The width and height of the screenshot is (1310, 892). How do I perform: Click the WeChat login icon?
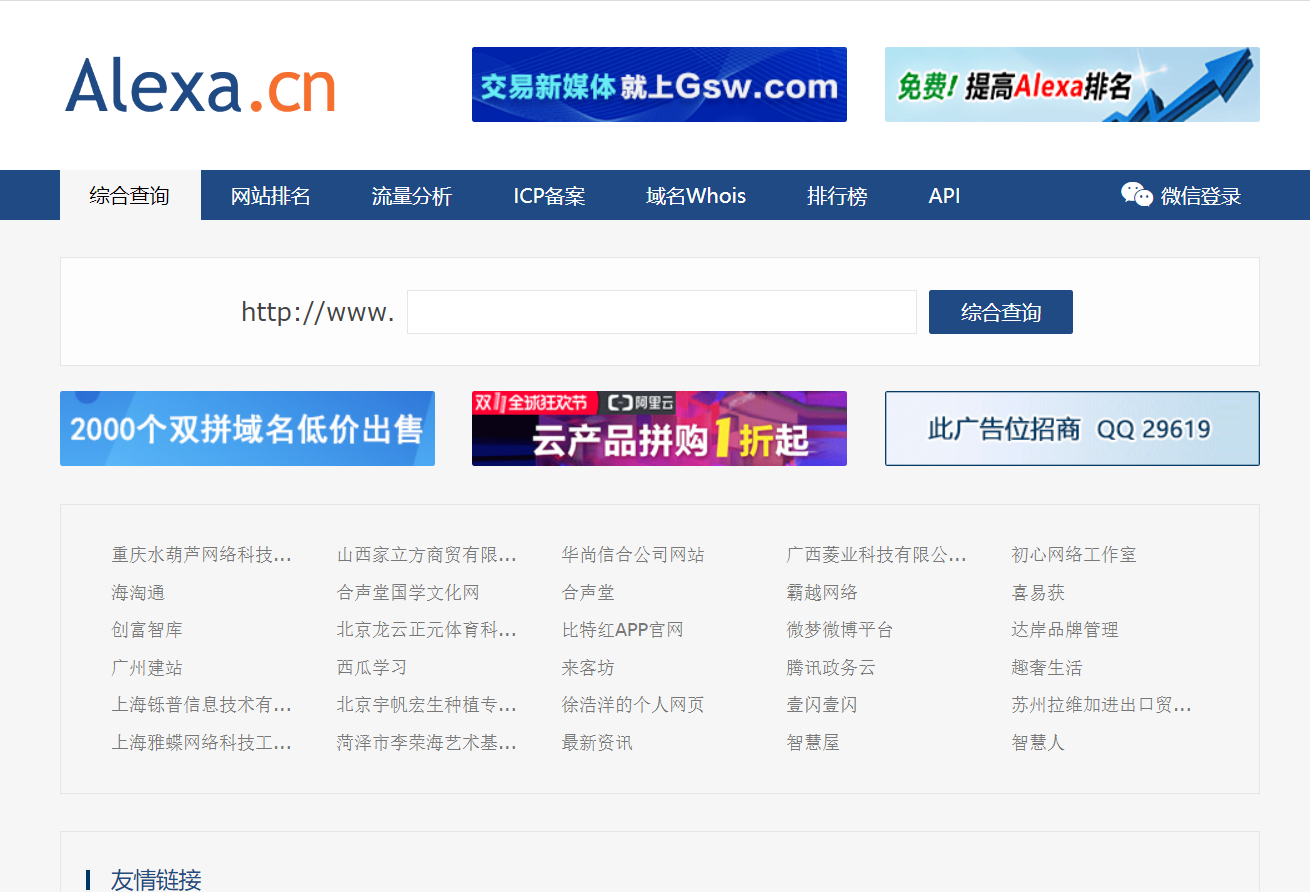coord(1136,195)
